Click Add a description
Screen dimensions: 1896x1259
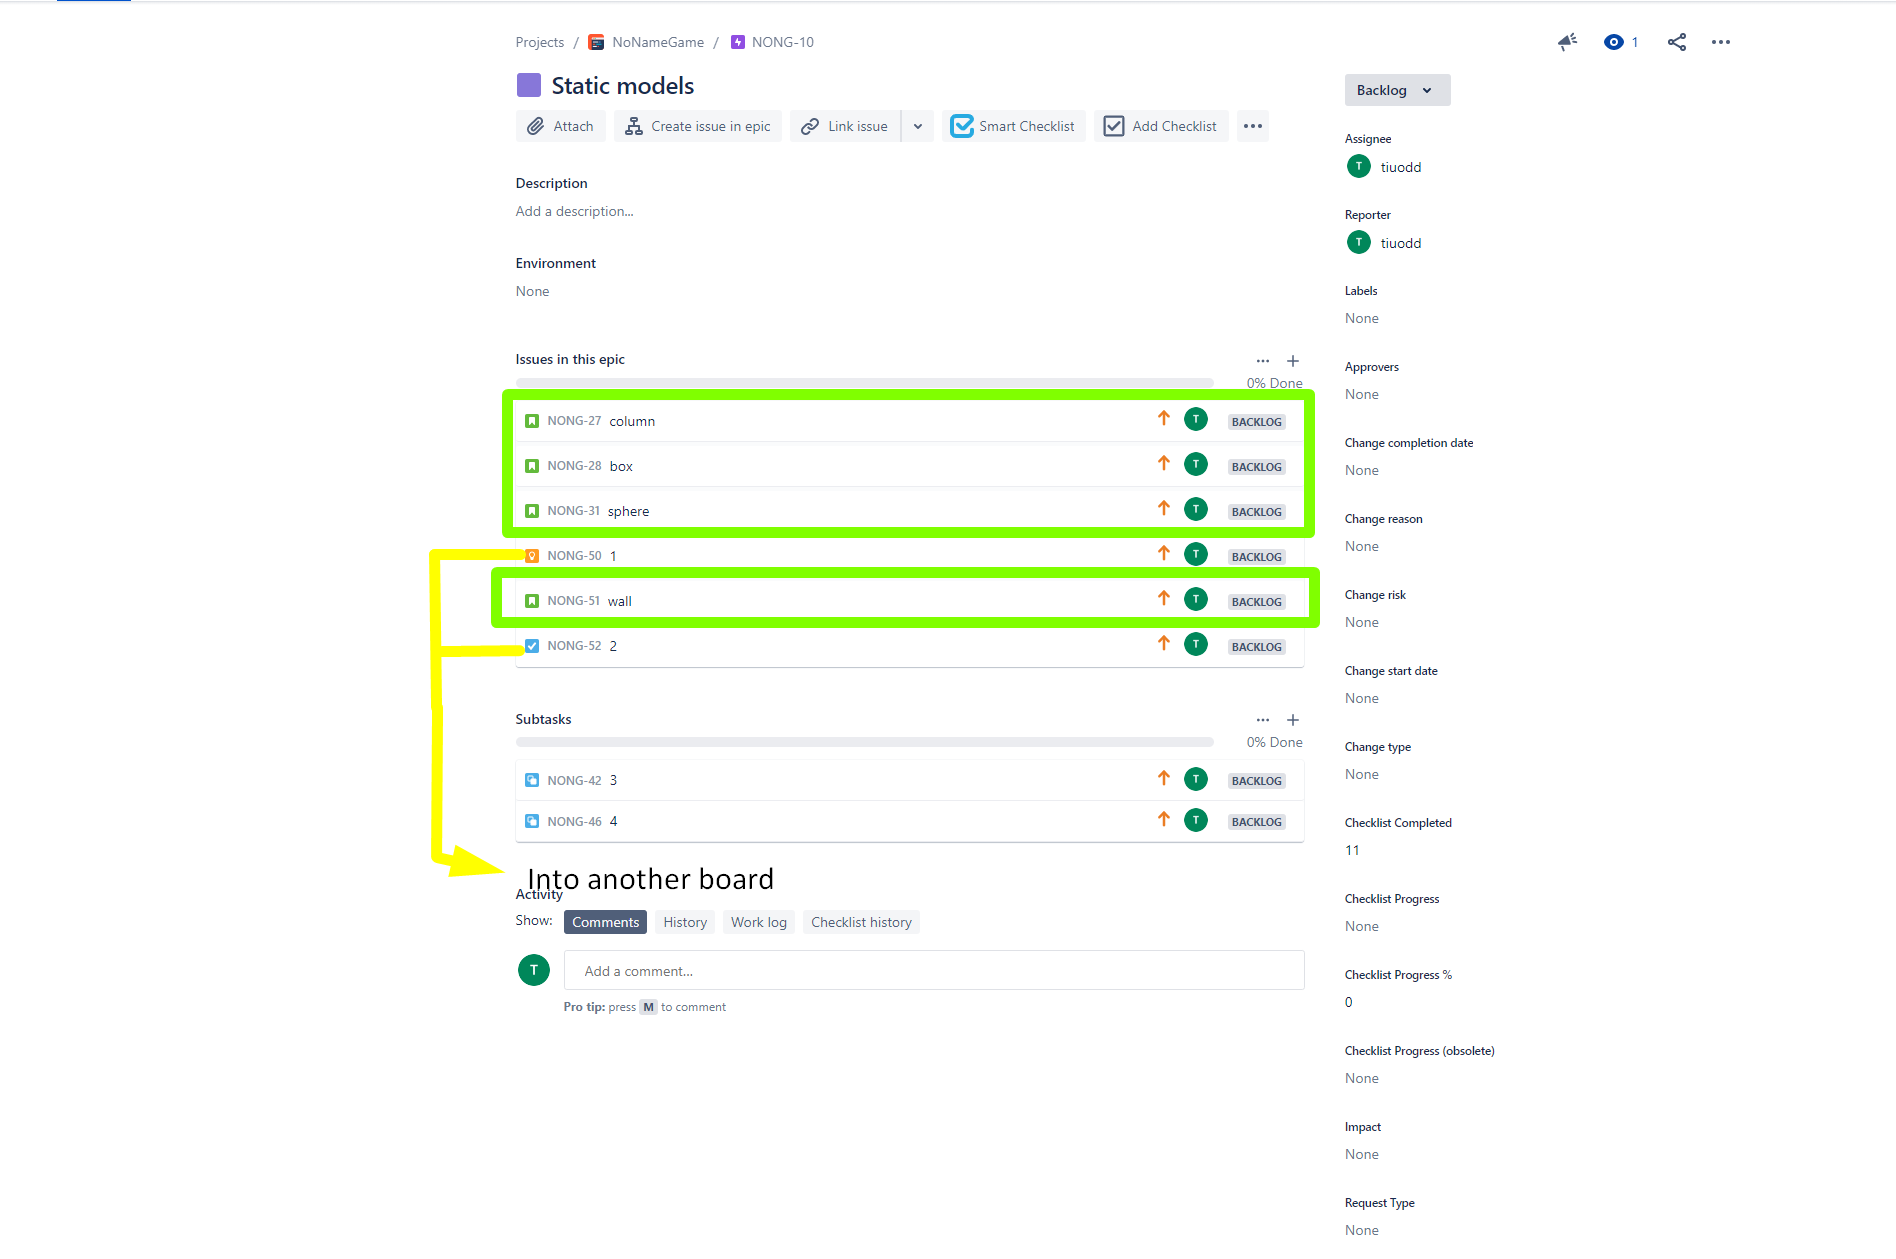coord(574,211)
